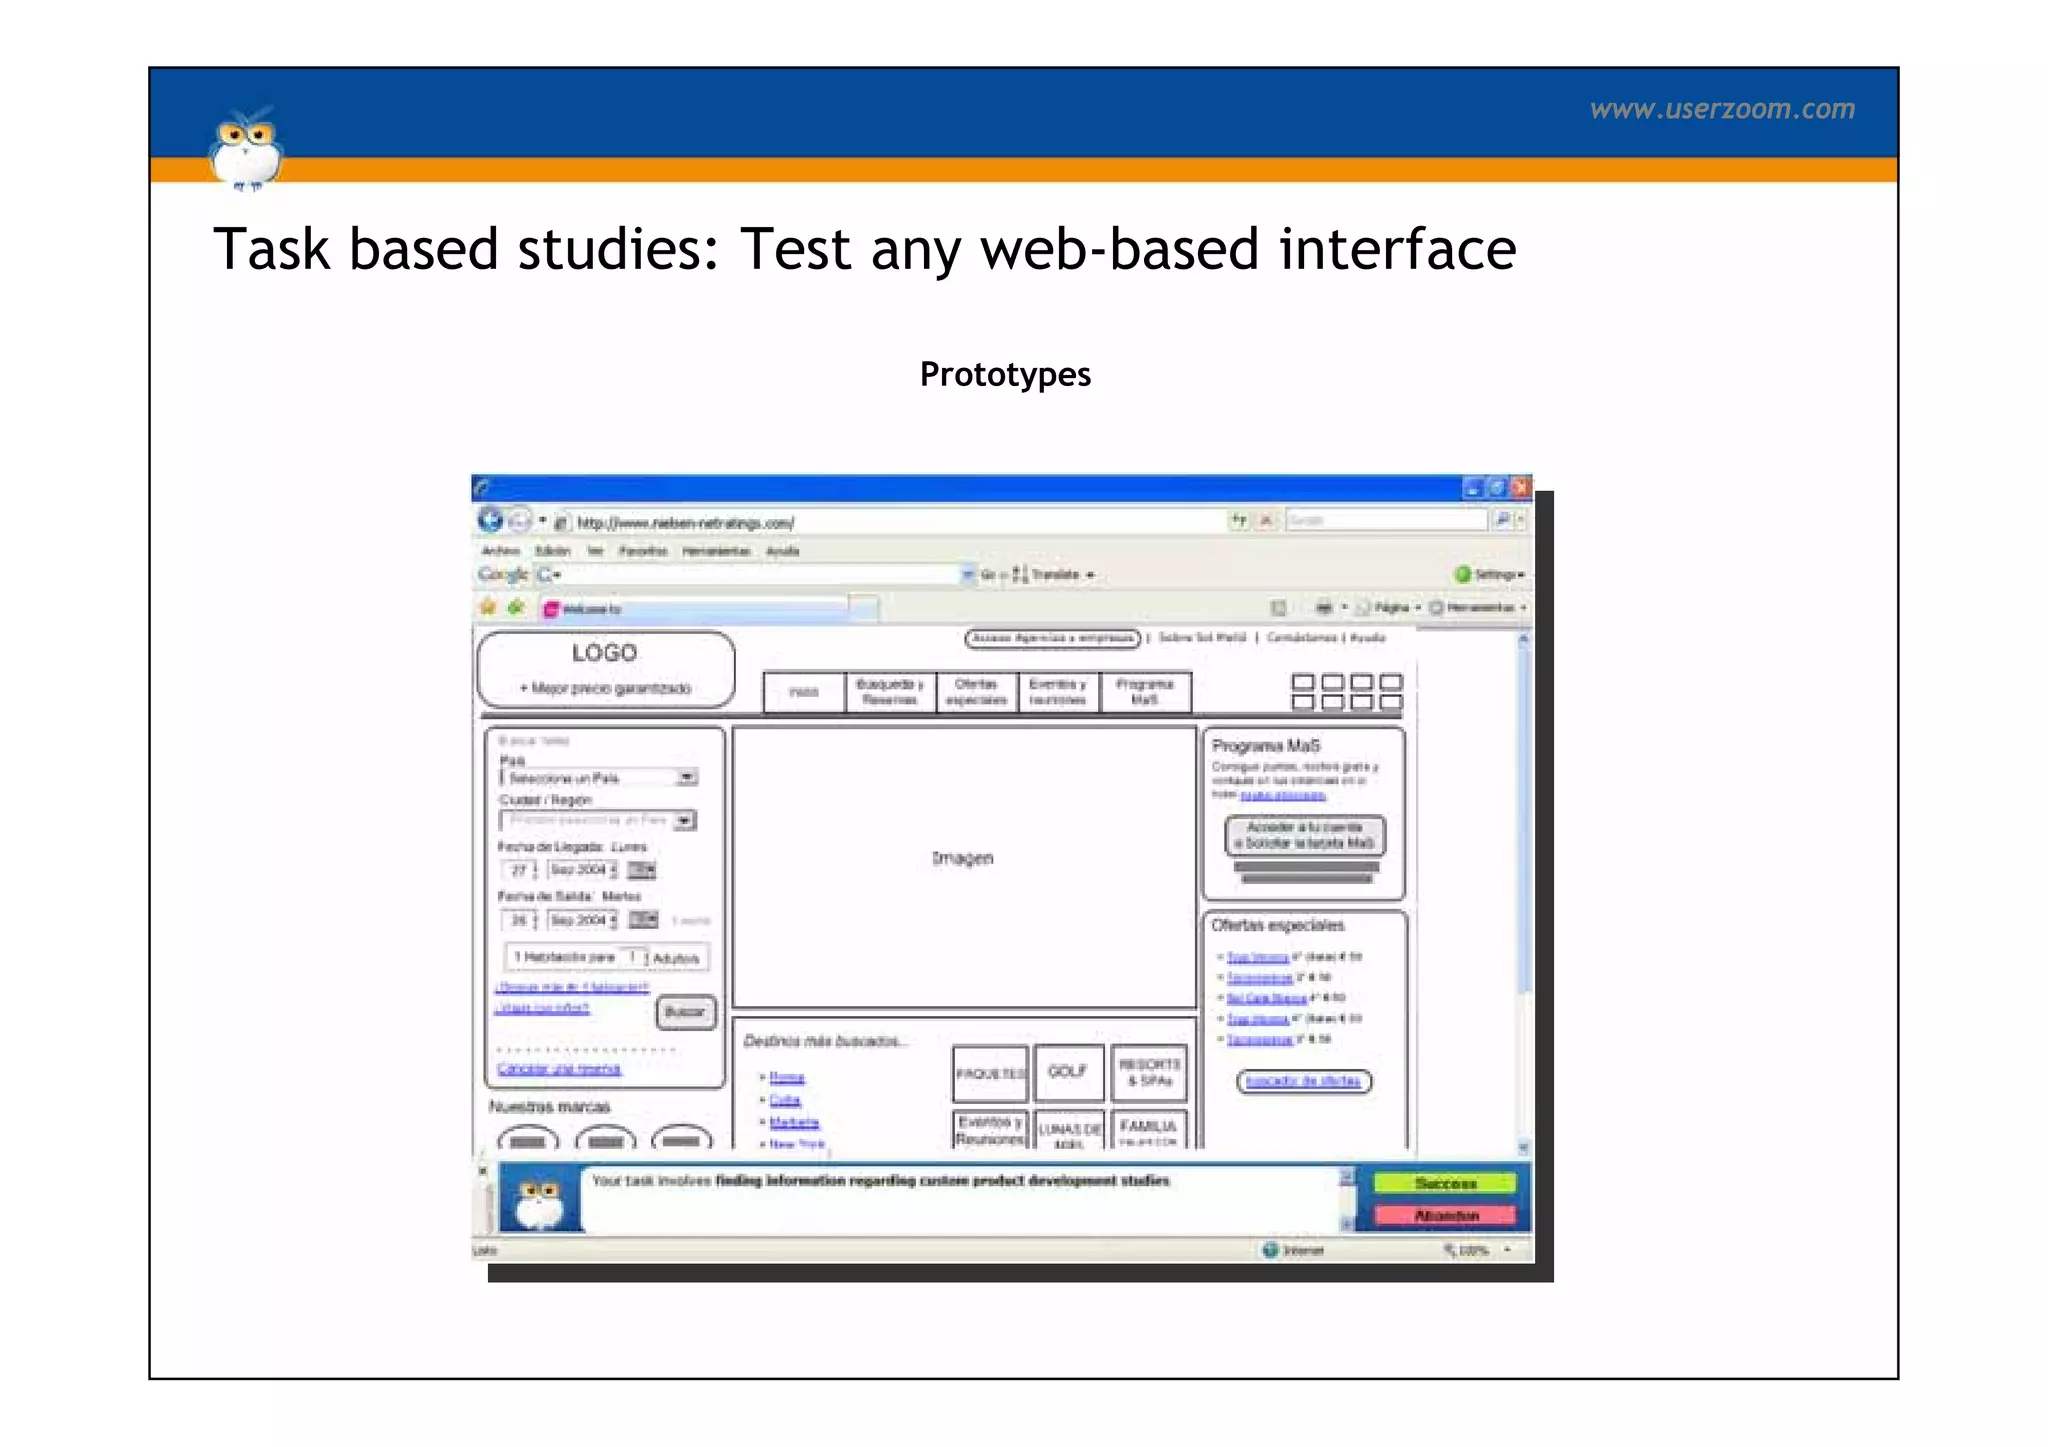Click the browser Back arrow button
The height and width of the screenshot is (1447, 2048).
(x=489, y=520)
